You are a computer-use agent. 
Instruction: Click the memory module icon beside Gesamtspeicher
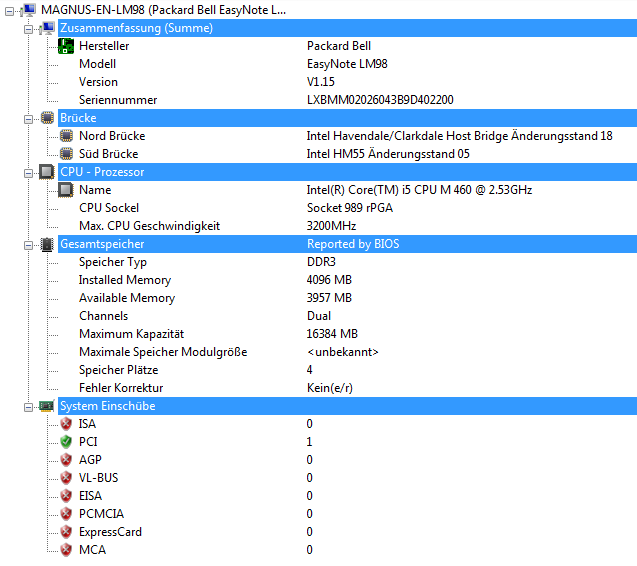pos(47,244)
